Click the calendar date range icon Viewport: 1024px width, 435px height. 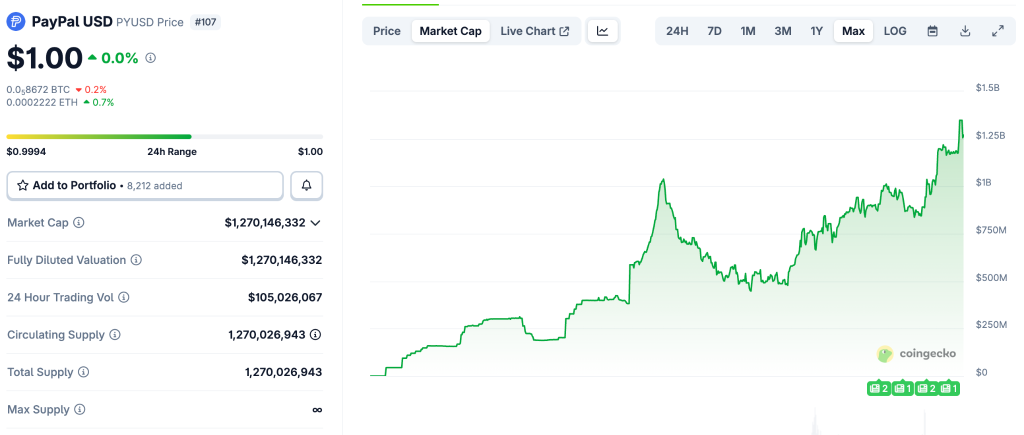pos(932,31)
